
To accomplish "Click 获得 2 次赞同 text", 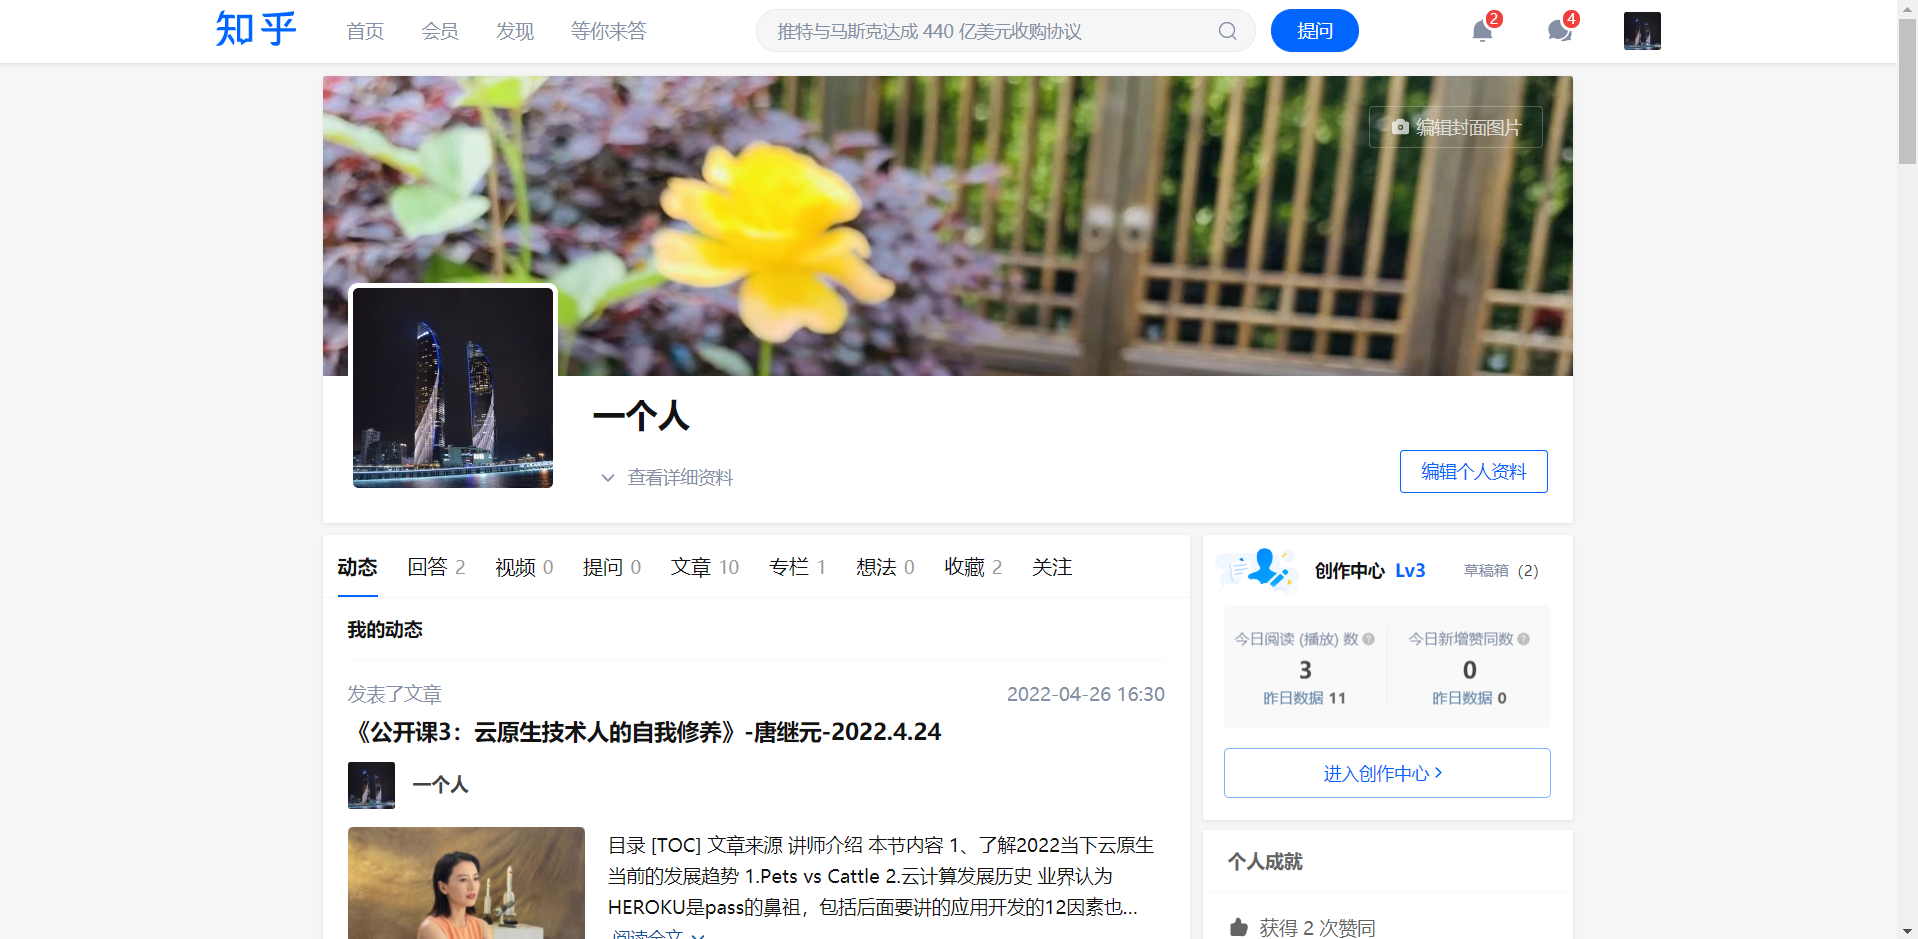I will click(x=1317, y=928).
